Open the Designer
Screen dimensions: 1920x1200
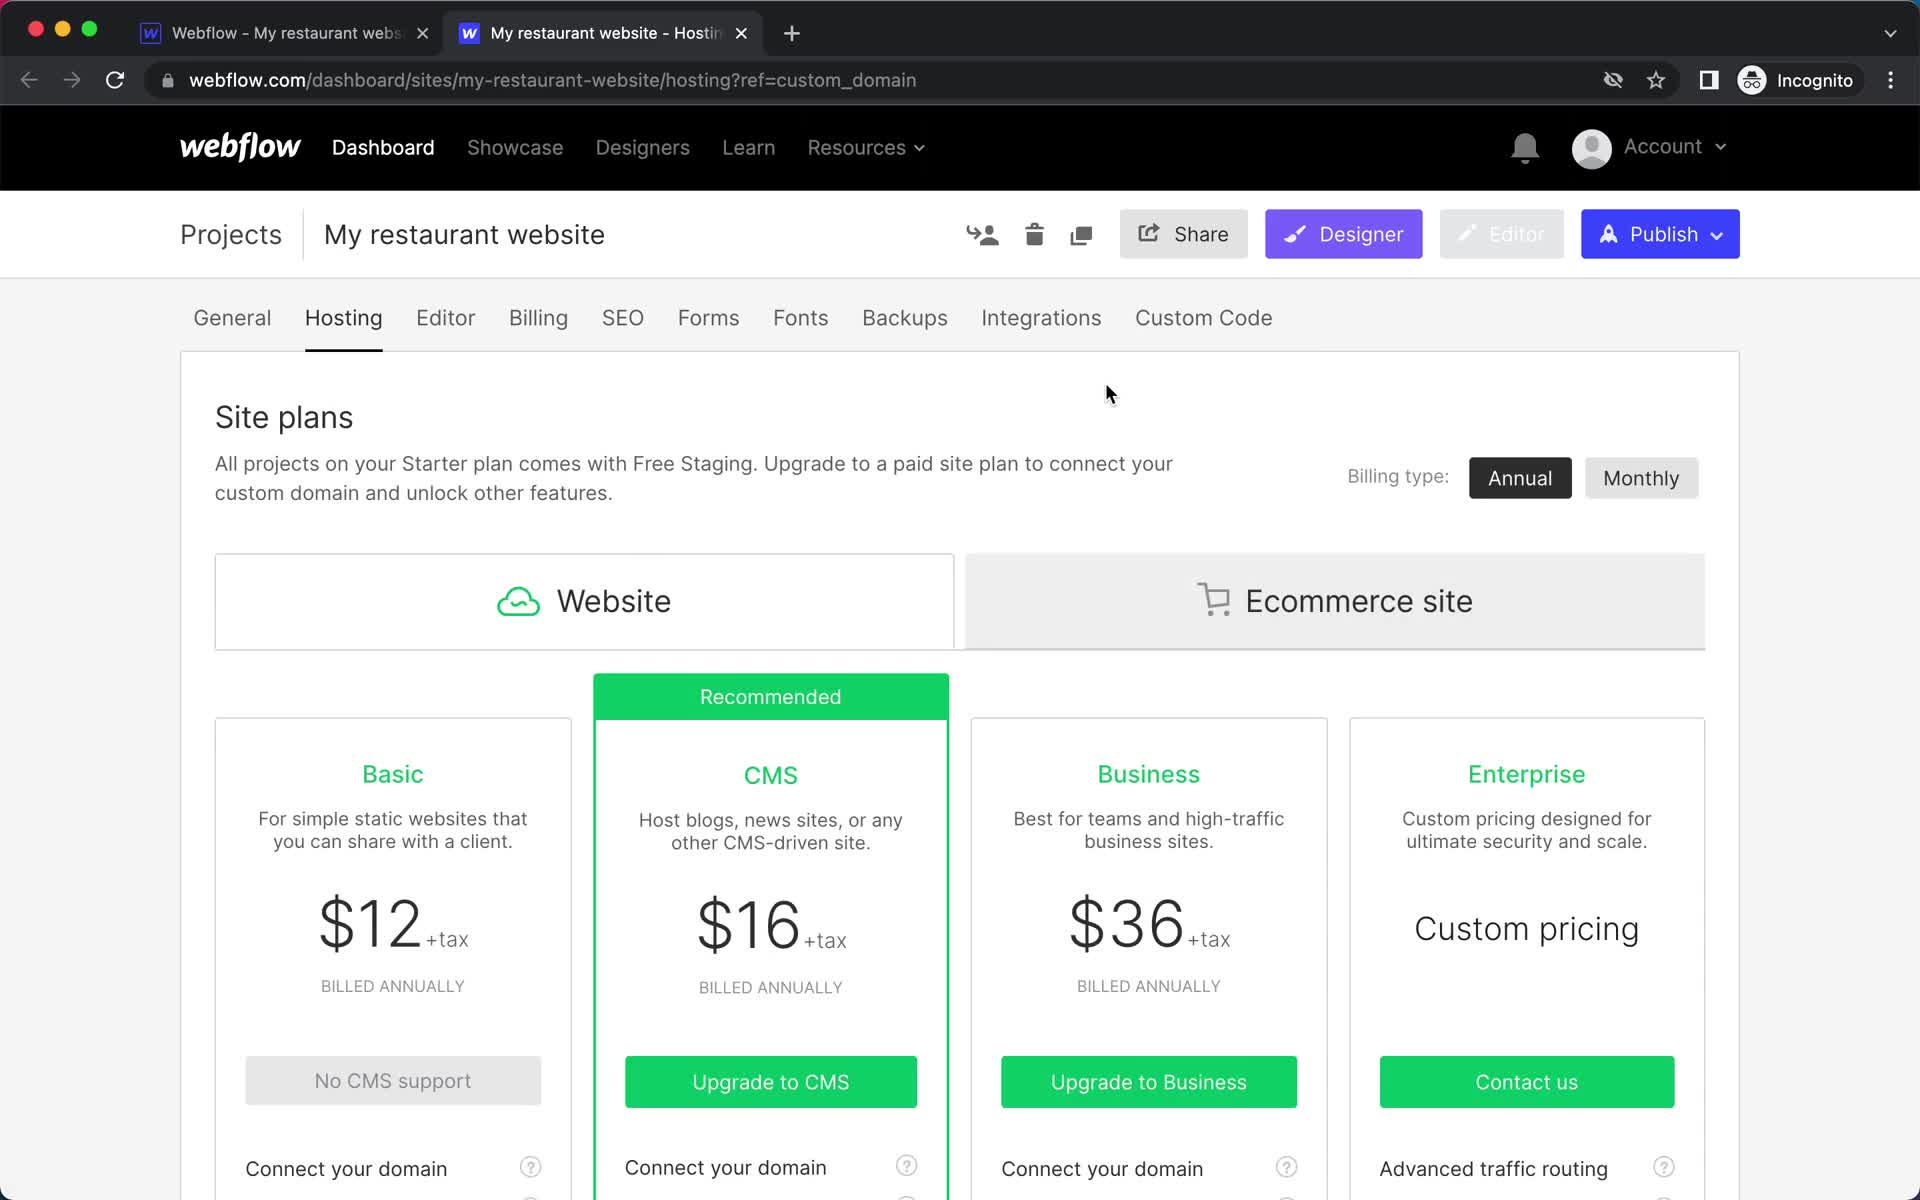pyautogui.click(x=1343, y=234)
